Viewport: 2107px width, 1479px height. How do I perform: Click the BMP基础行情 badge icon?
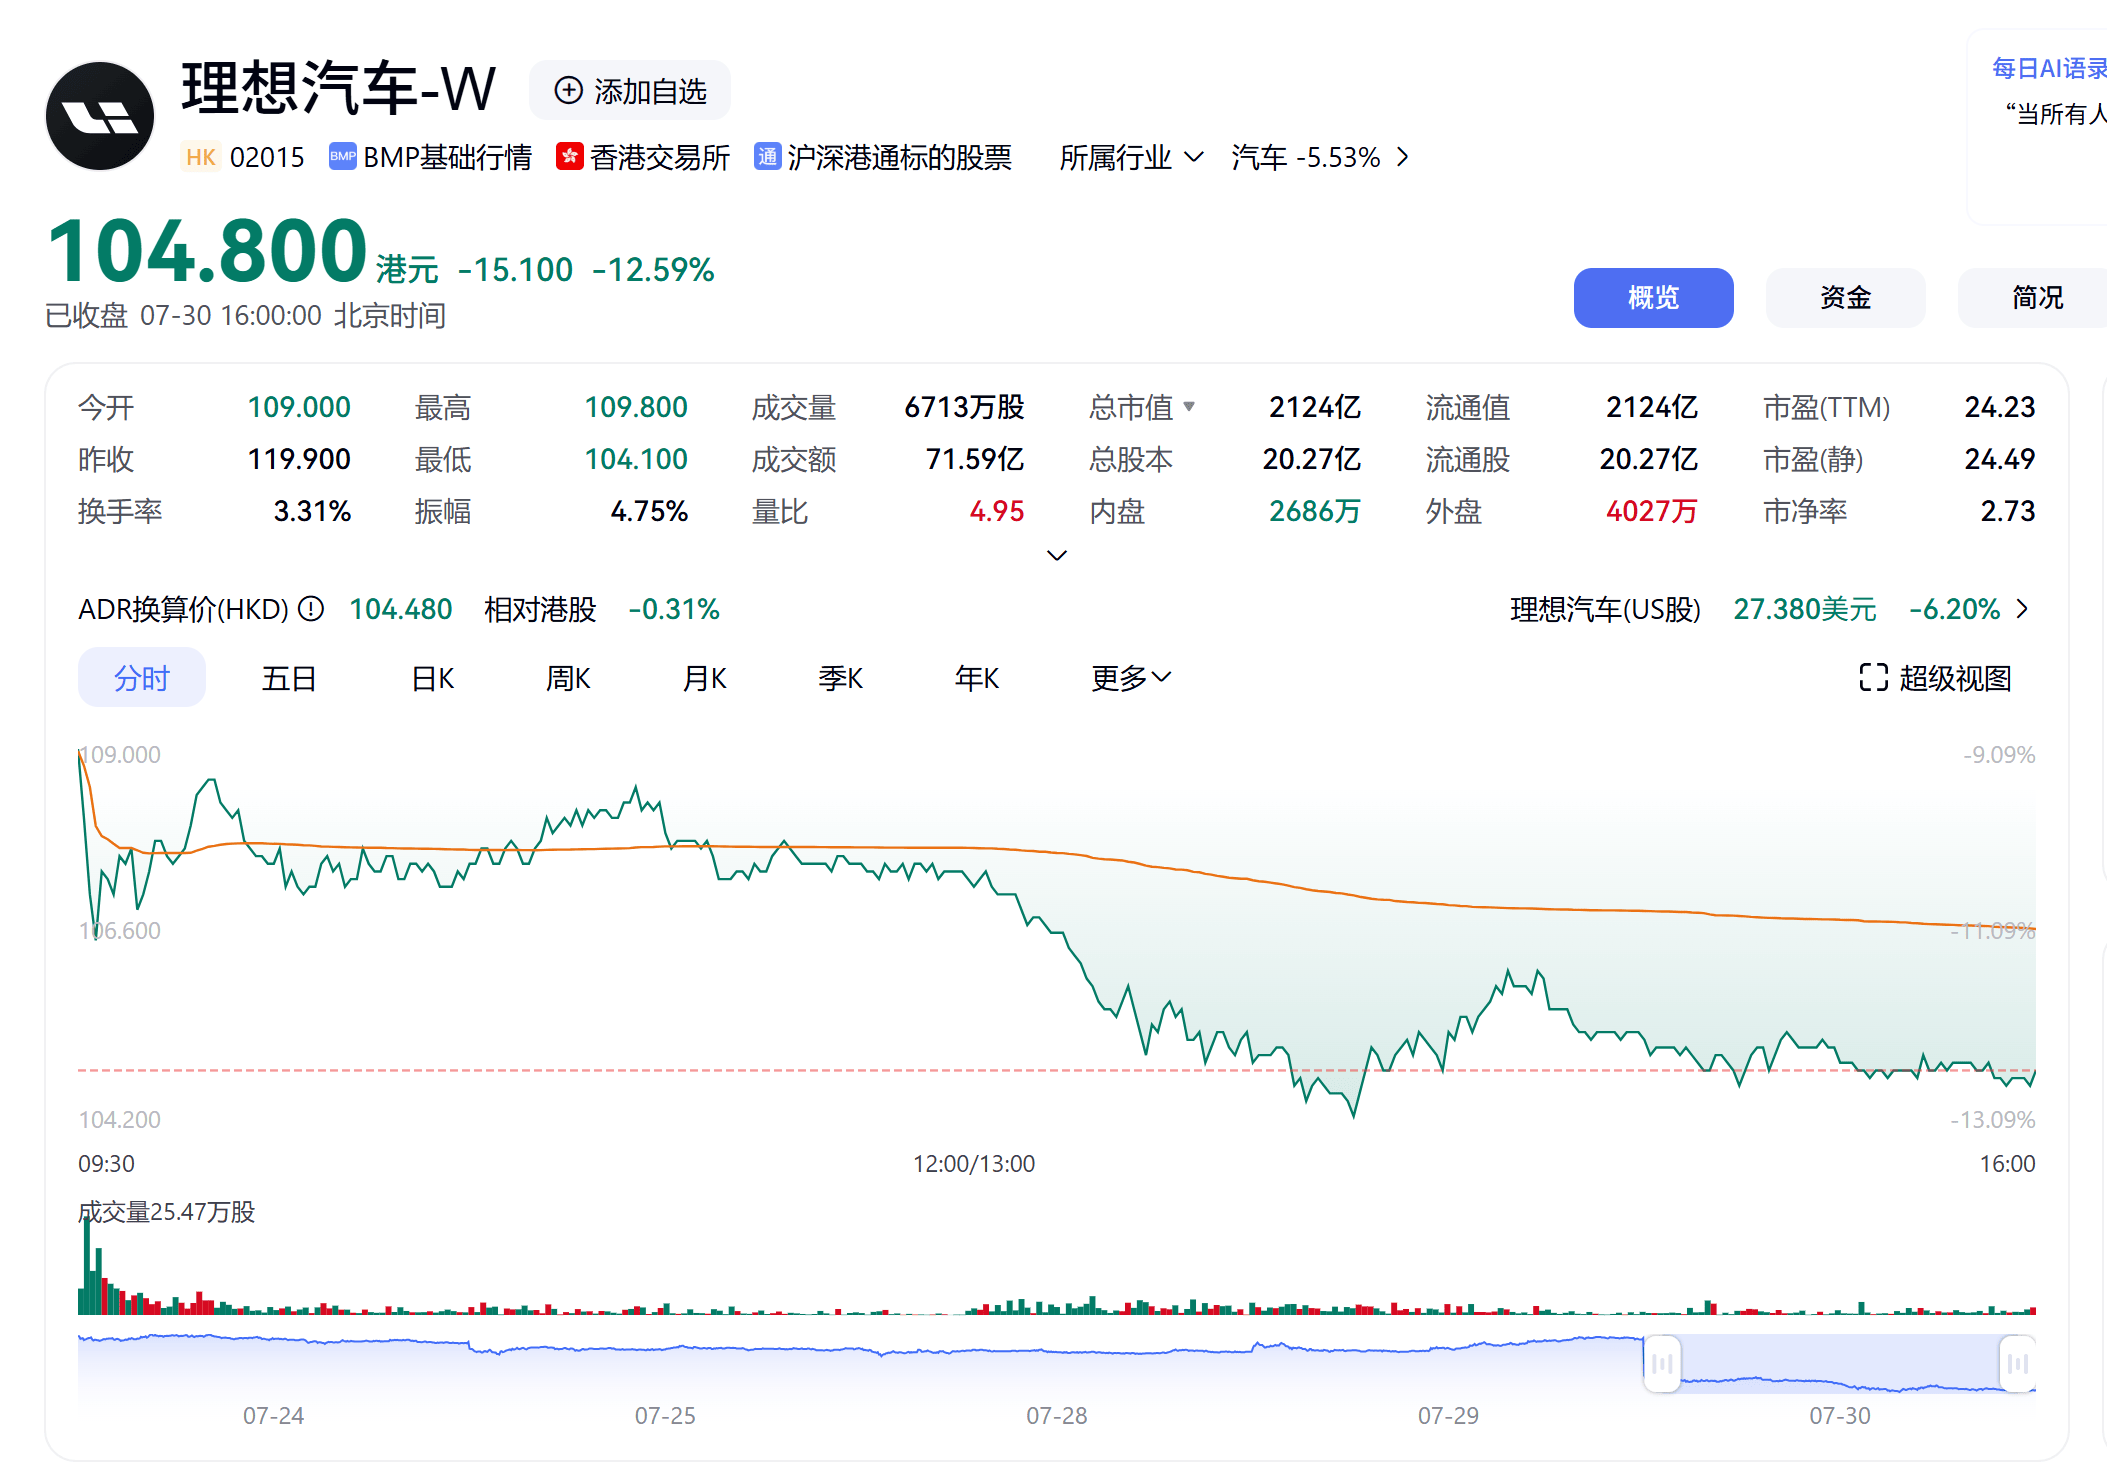(x=343, y=156)
